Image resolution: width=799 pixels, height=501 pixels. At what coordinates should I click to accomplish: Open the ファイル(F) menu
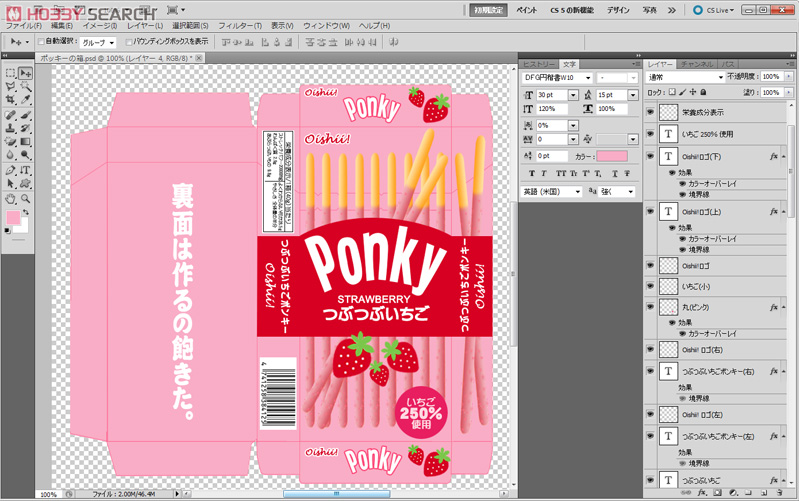coord(23,25)
